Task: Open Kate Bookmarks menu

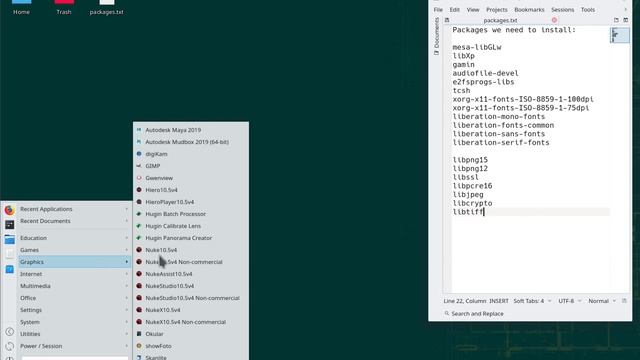Action: pos(529,9)
